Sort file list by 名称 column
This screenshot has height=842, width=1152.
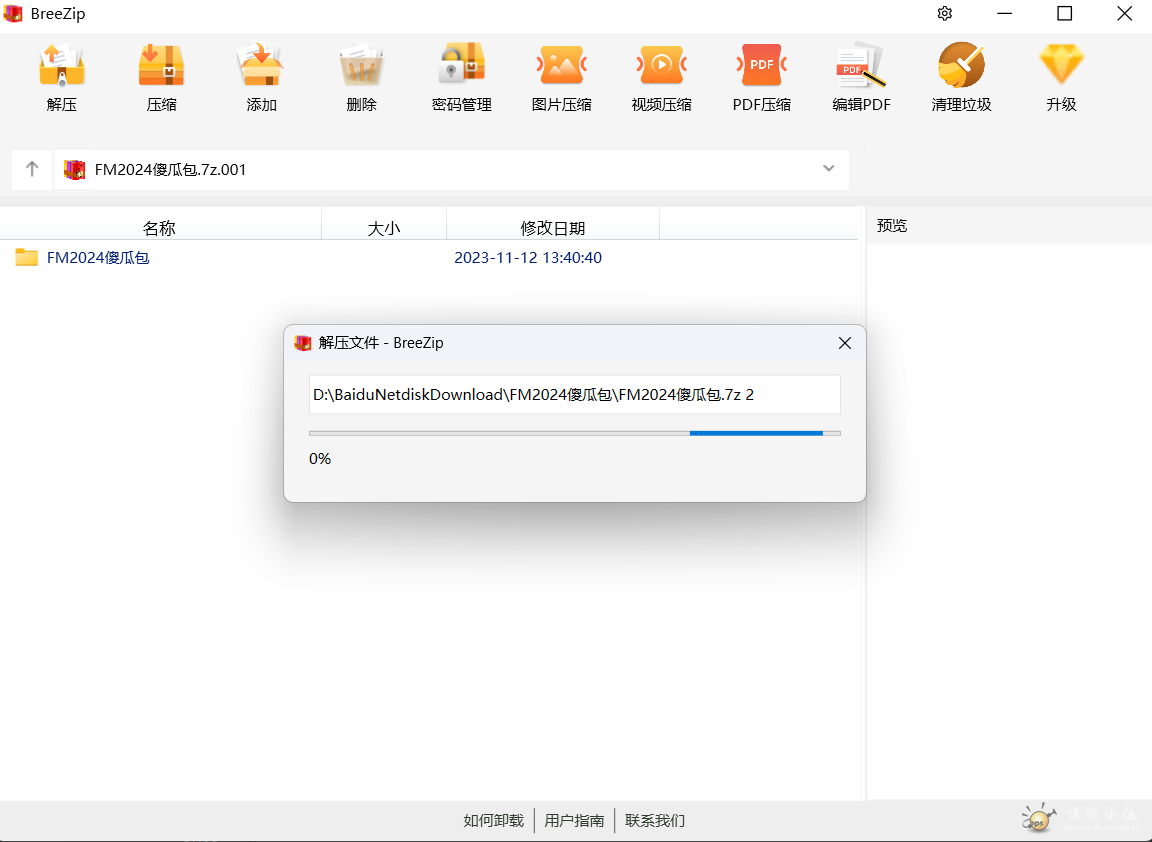[x=159, y=228]
